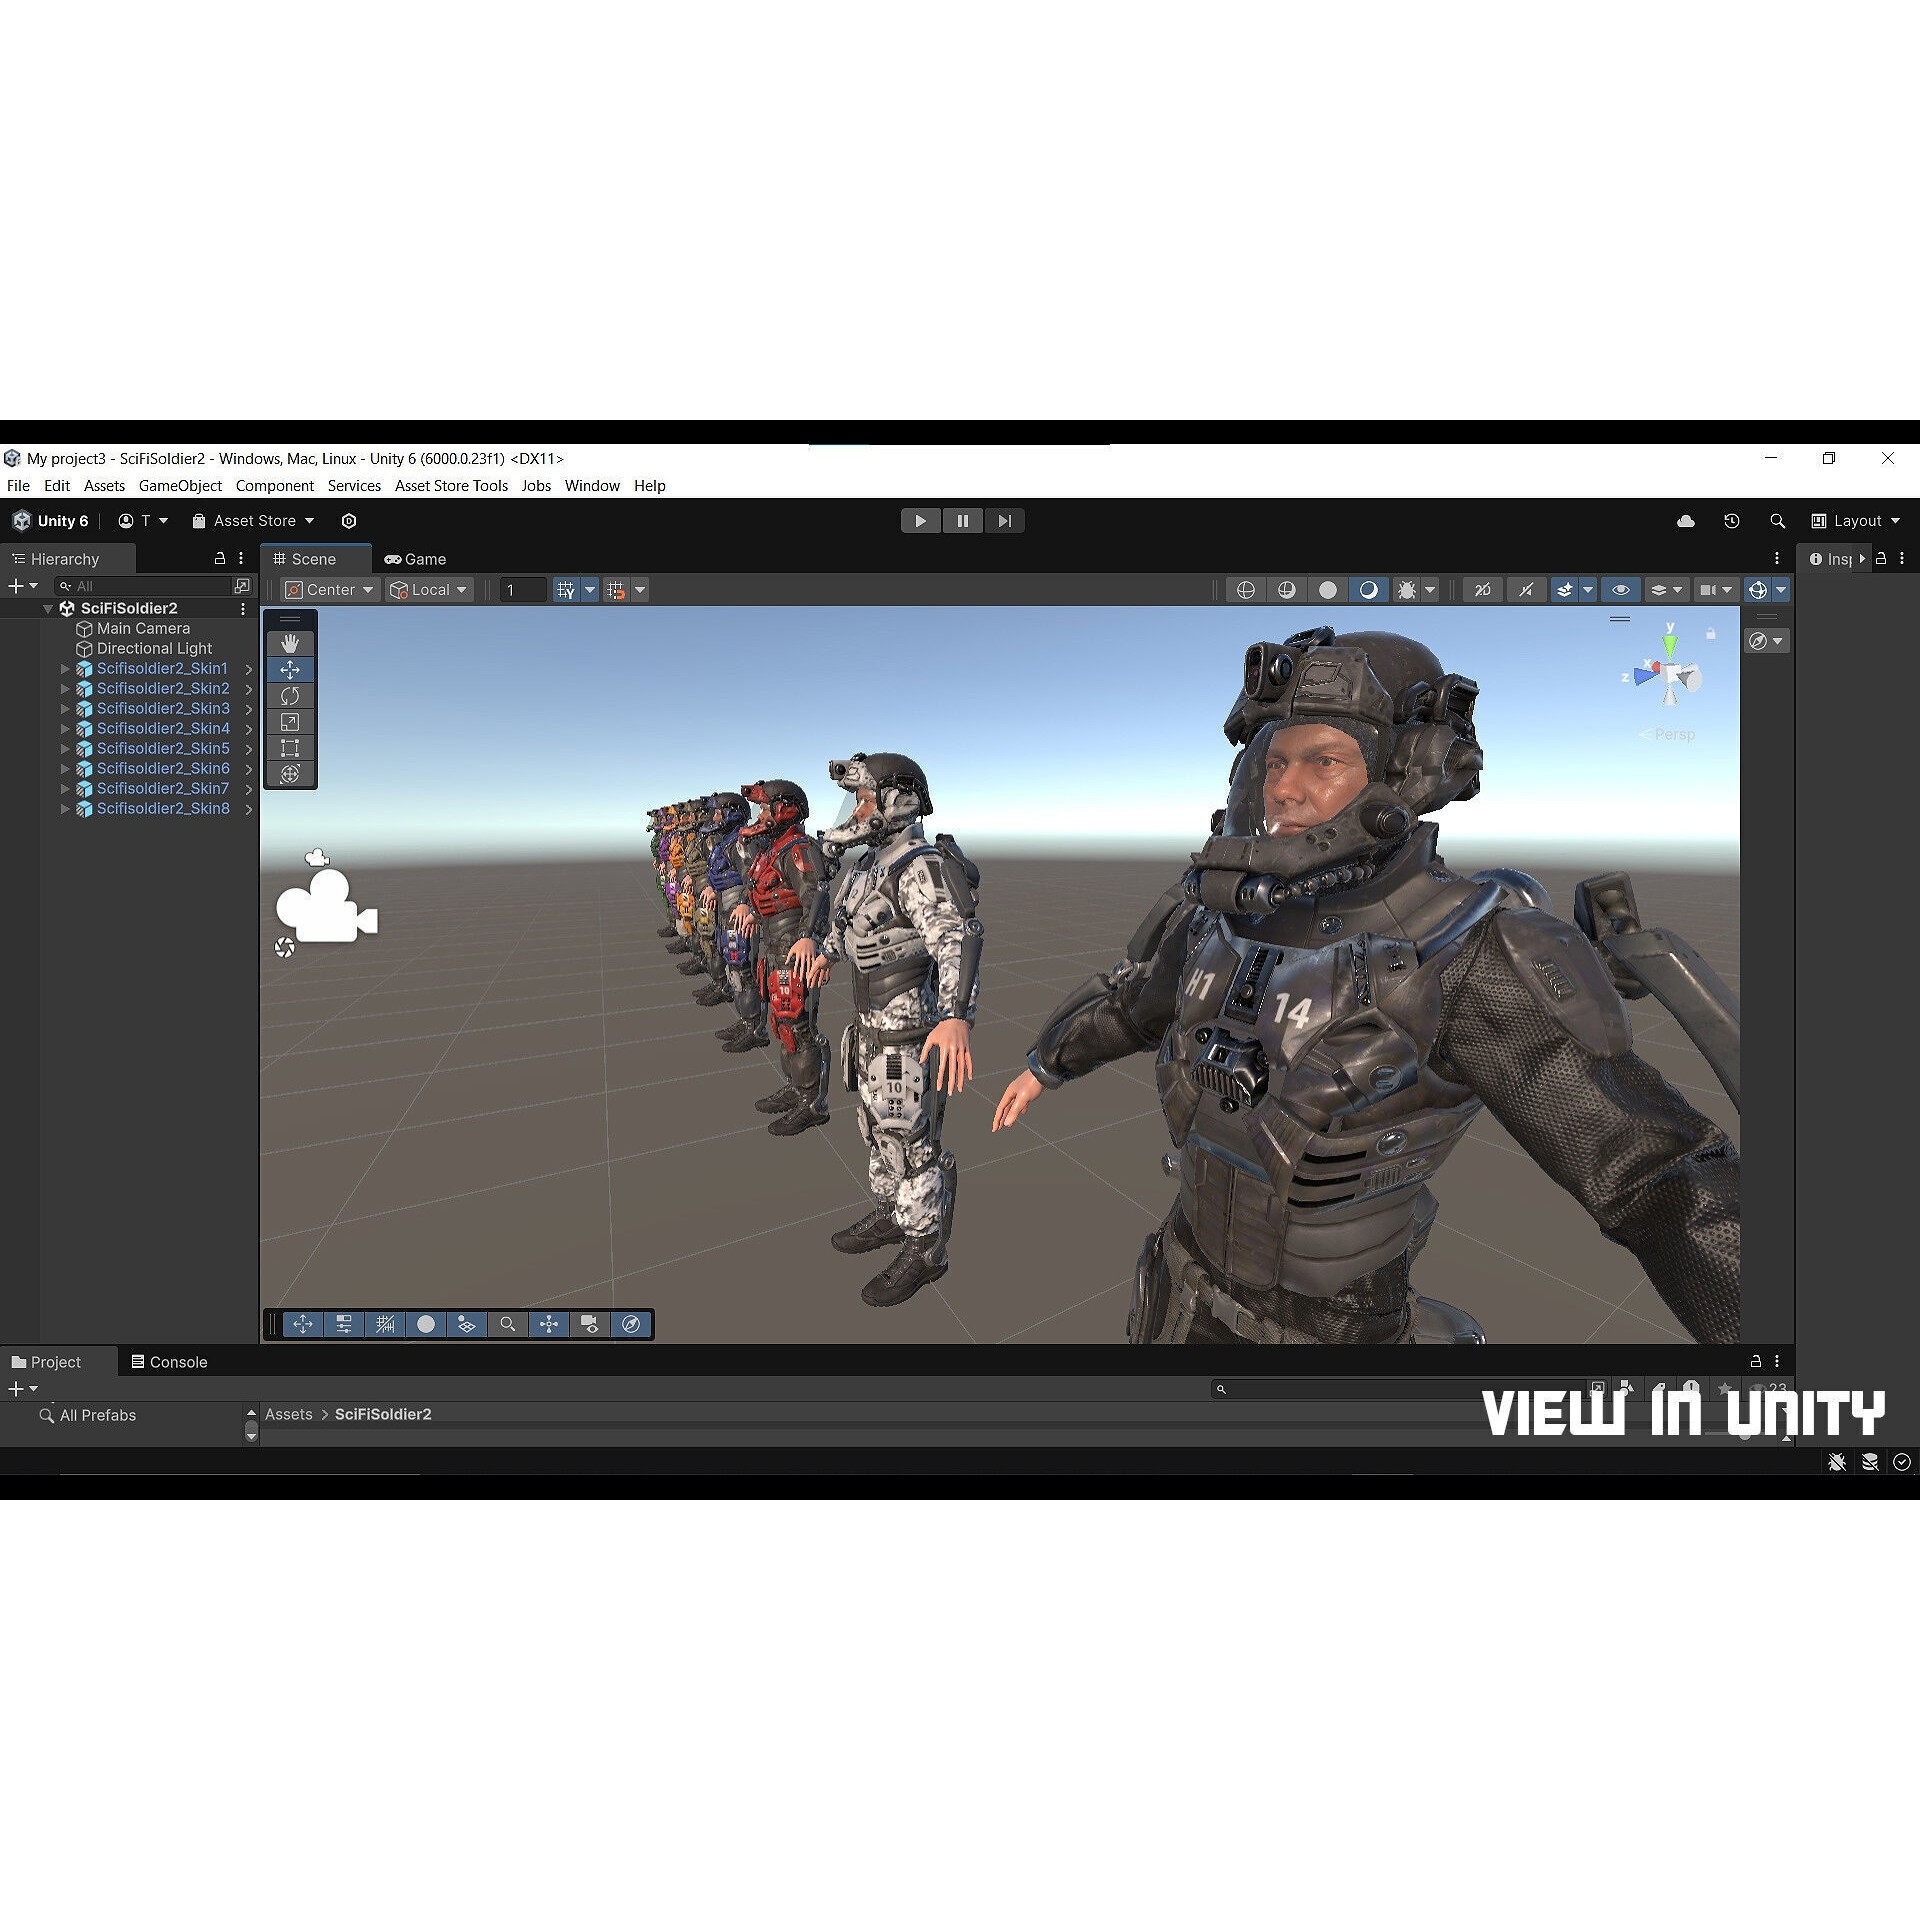Toggle Hierarchy panel lock
Image resolution: width=1920 pixels, height=1920 pixels.
[220, 558]
